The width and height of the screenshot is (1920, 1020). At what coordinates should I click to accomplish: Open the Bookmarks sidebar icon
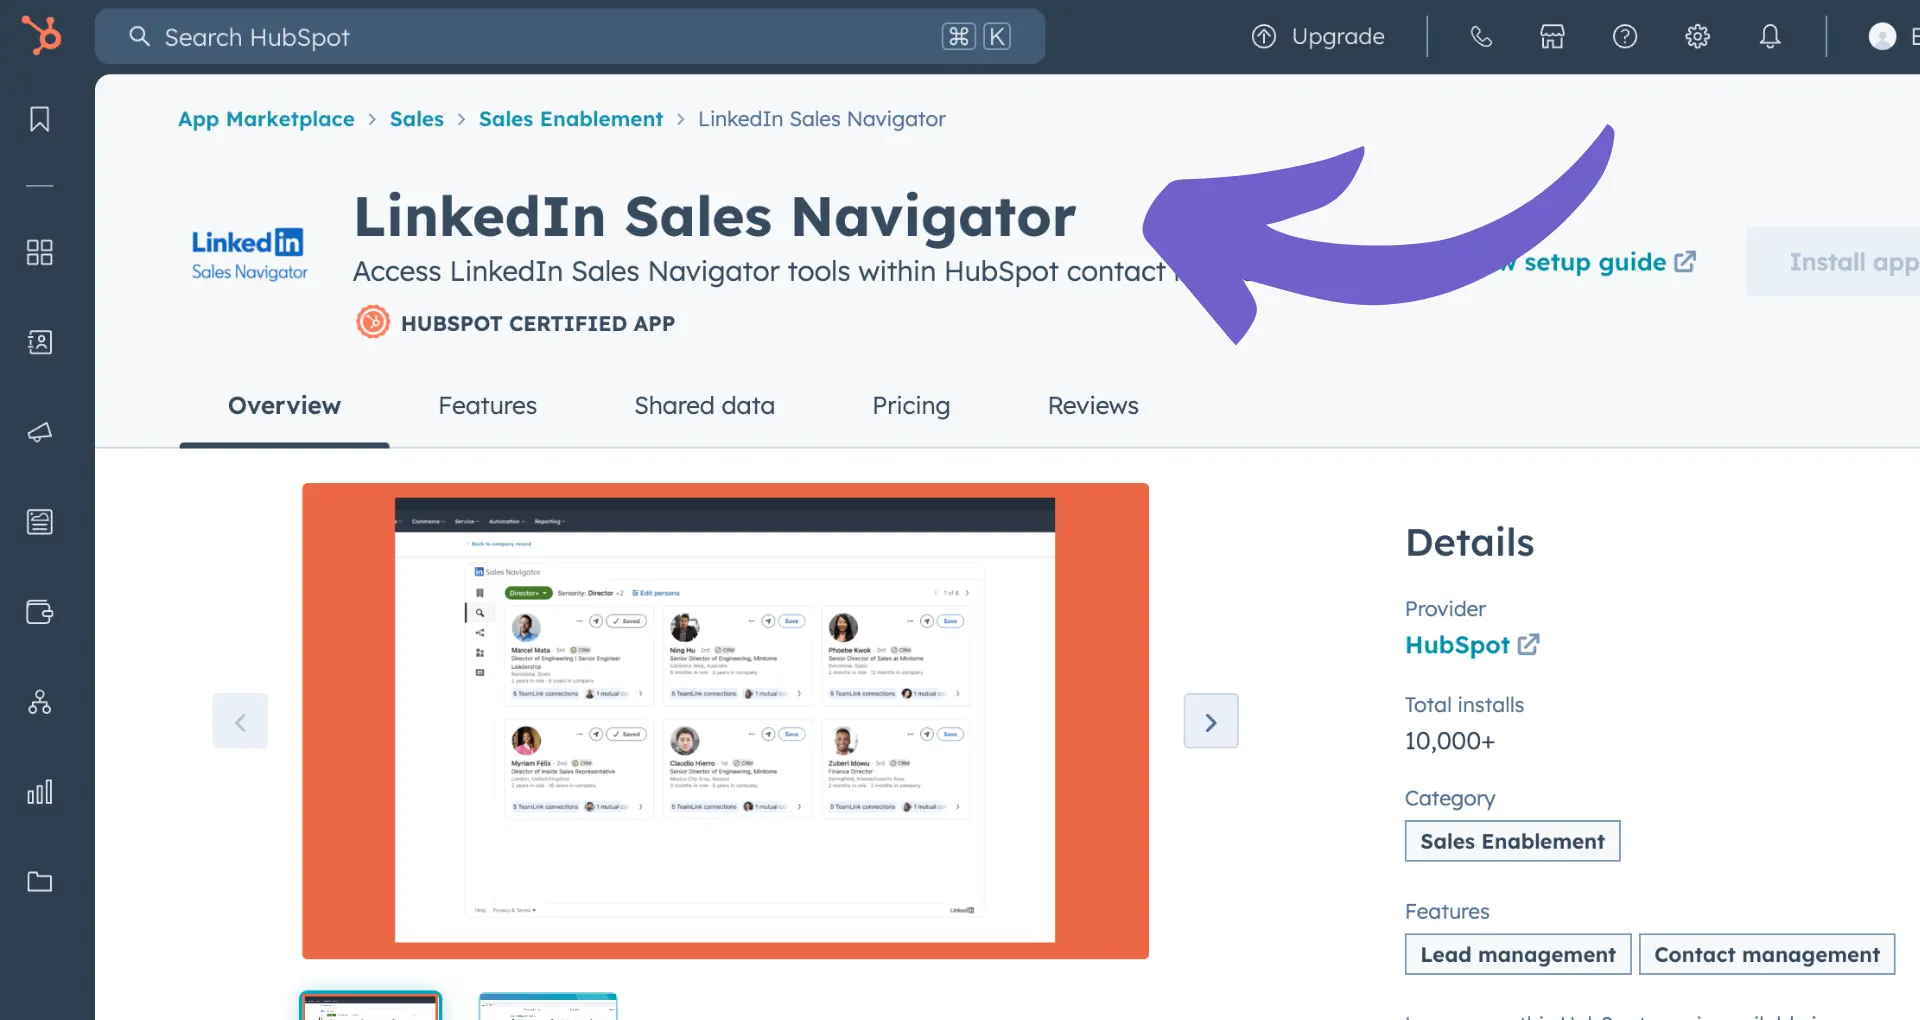[40, 119]
